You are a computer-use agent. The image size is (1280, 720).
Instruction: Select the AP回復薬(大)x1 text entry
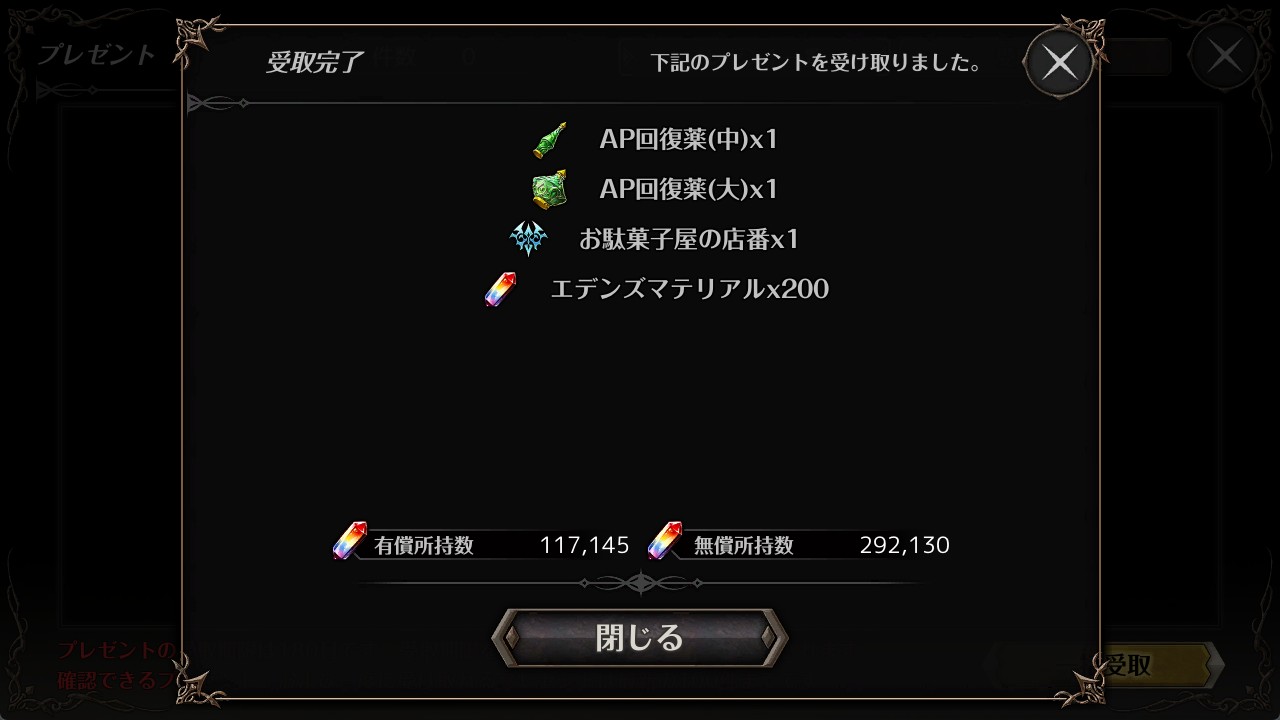pos(688,189)
